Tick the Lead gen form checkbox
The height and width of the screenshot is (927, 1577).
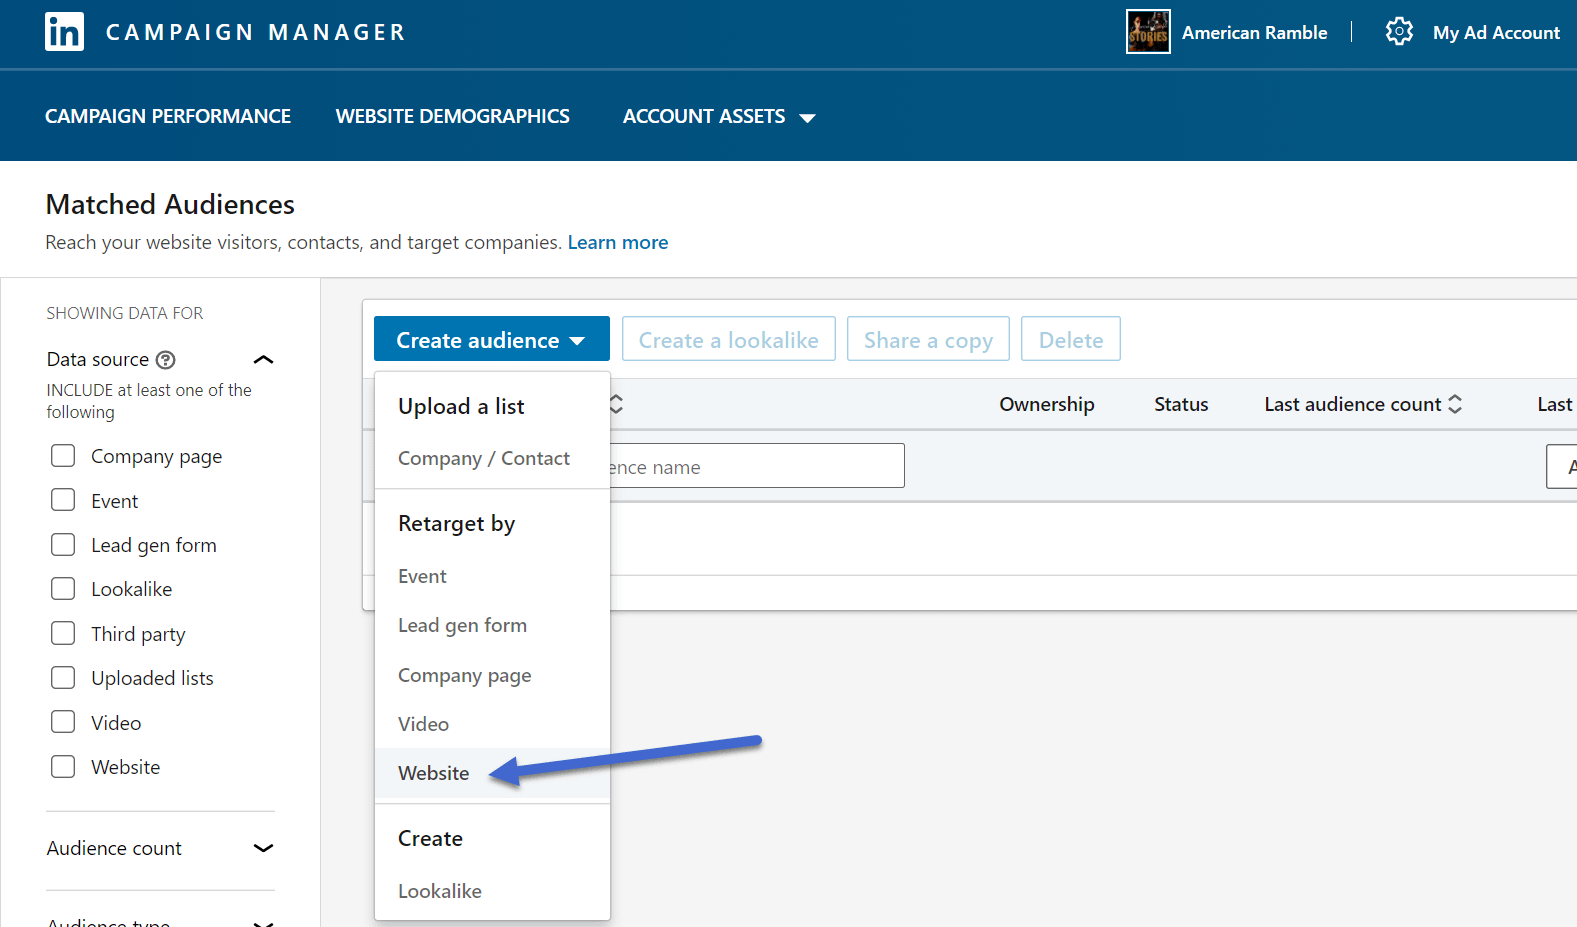coord(63,544)
